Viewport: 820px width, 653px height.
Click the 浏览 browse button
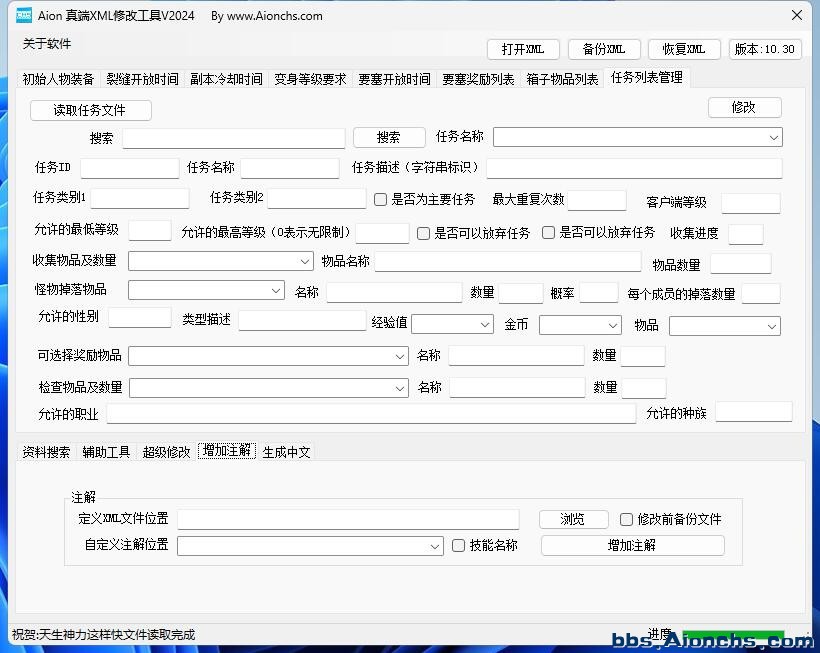point(574,519)
